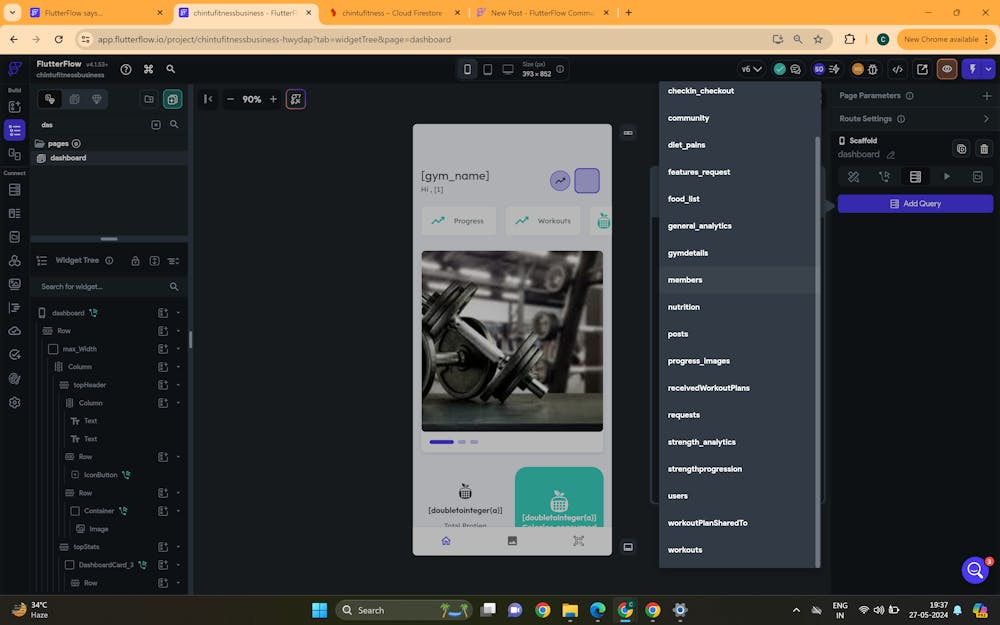Open the Custom Code sidebar icon
Image resolution: width=1000 pixels, height=625 pixels.
[x=15, y=307]
